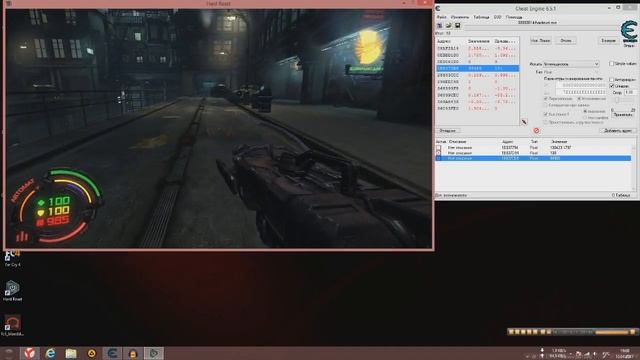The width and height of the screenshot is (640, 360).
Task: Click the yellow round taskbar icon
Action: (92, 353)
